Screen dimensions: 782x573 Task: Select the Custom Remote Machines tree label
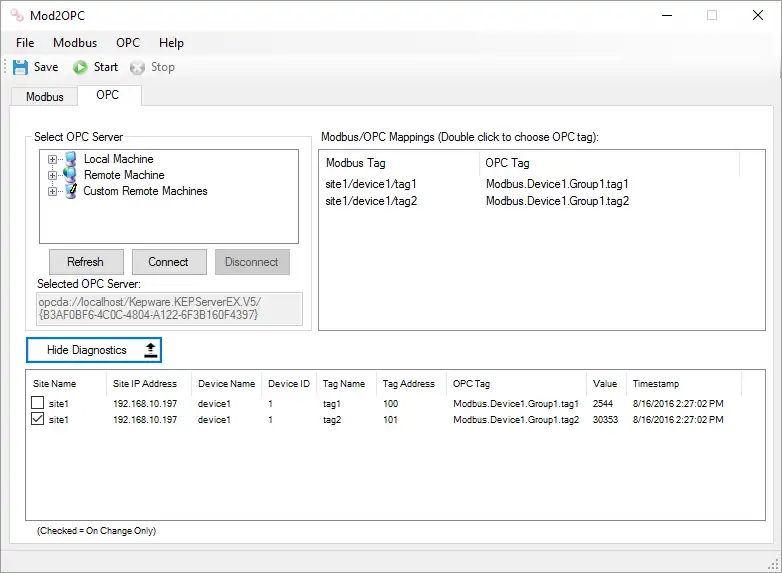click(x=145, y=191)
